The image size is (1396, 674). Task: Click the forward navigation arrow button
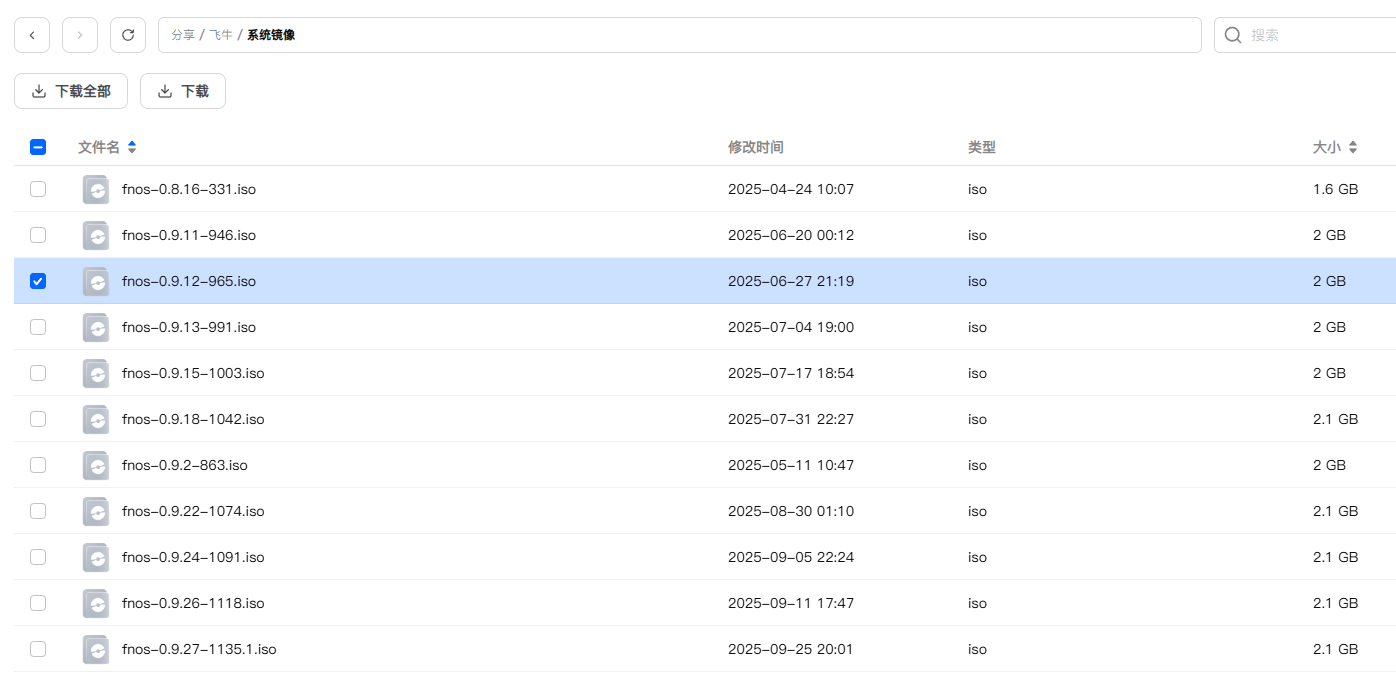(80, 35)
